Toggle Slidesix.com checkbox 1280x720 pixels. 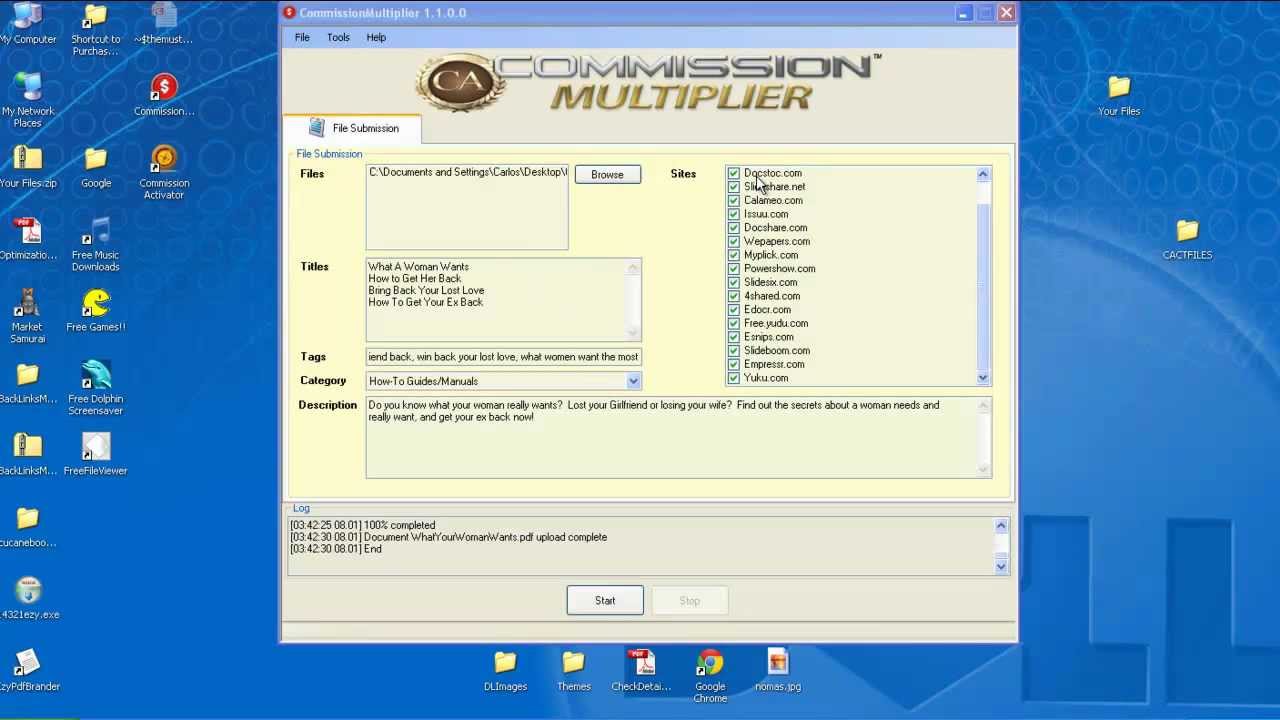click(734, 282)
